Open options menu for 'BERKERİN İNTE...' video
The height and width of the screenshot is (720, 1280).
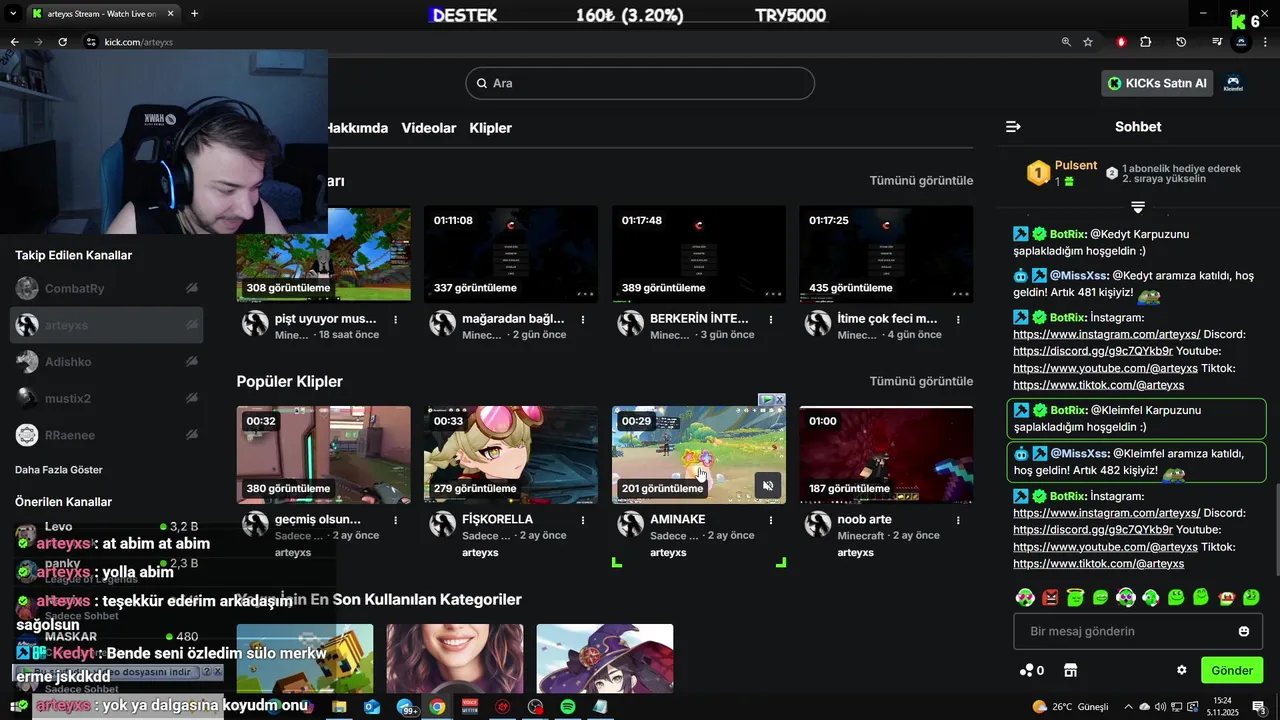click(x=771, y=320)
